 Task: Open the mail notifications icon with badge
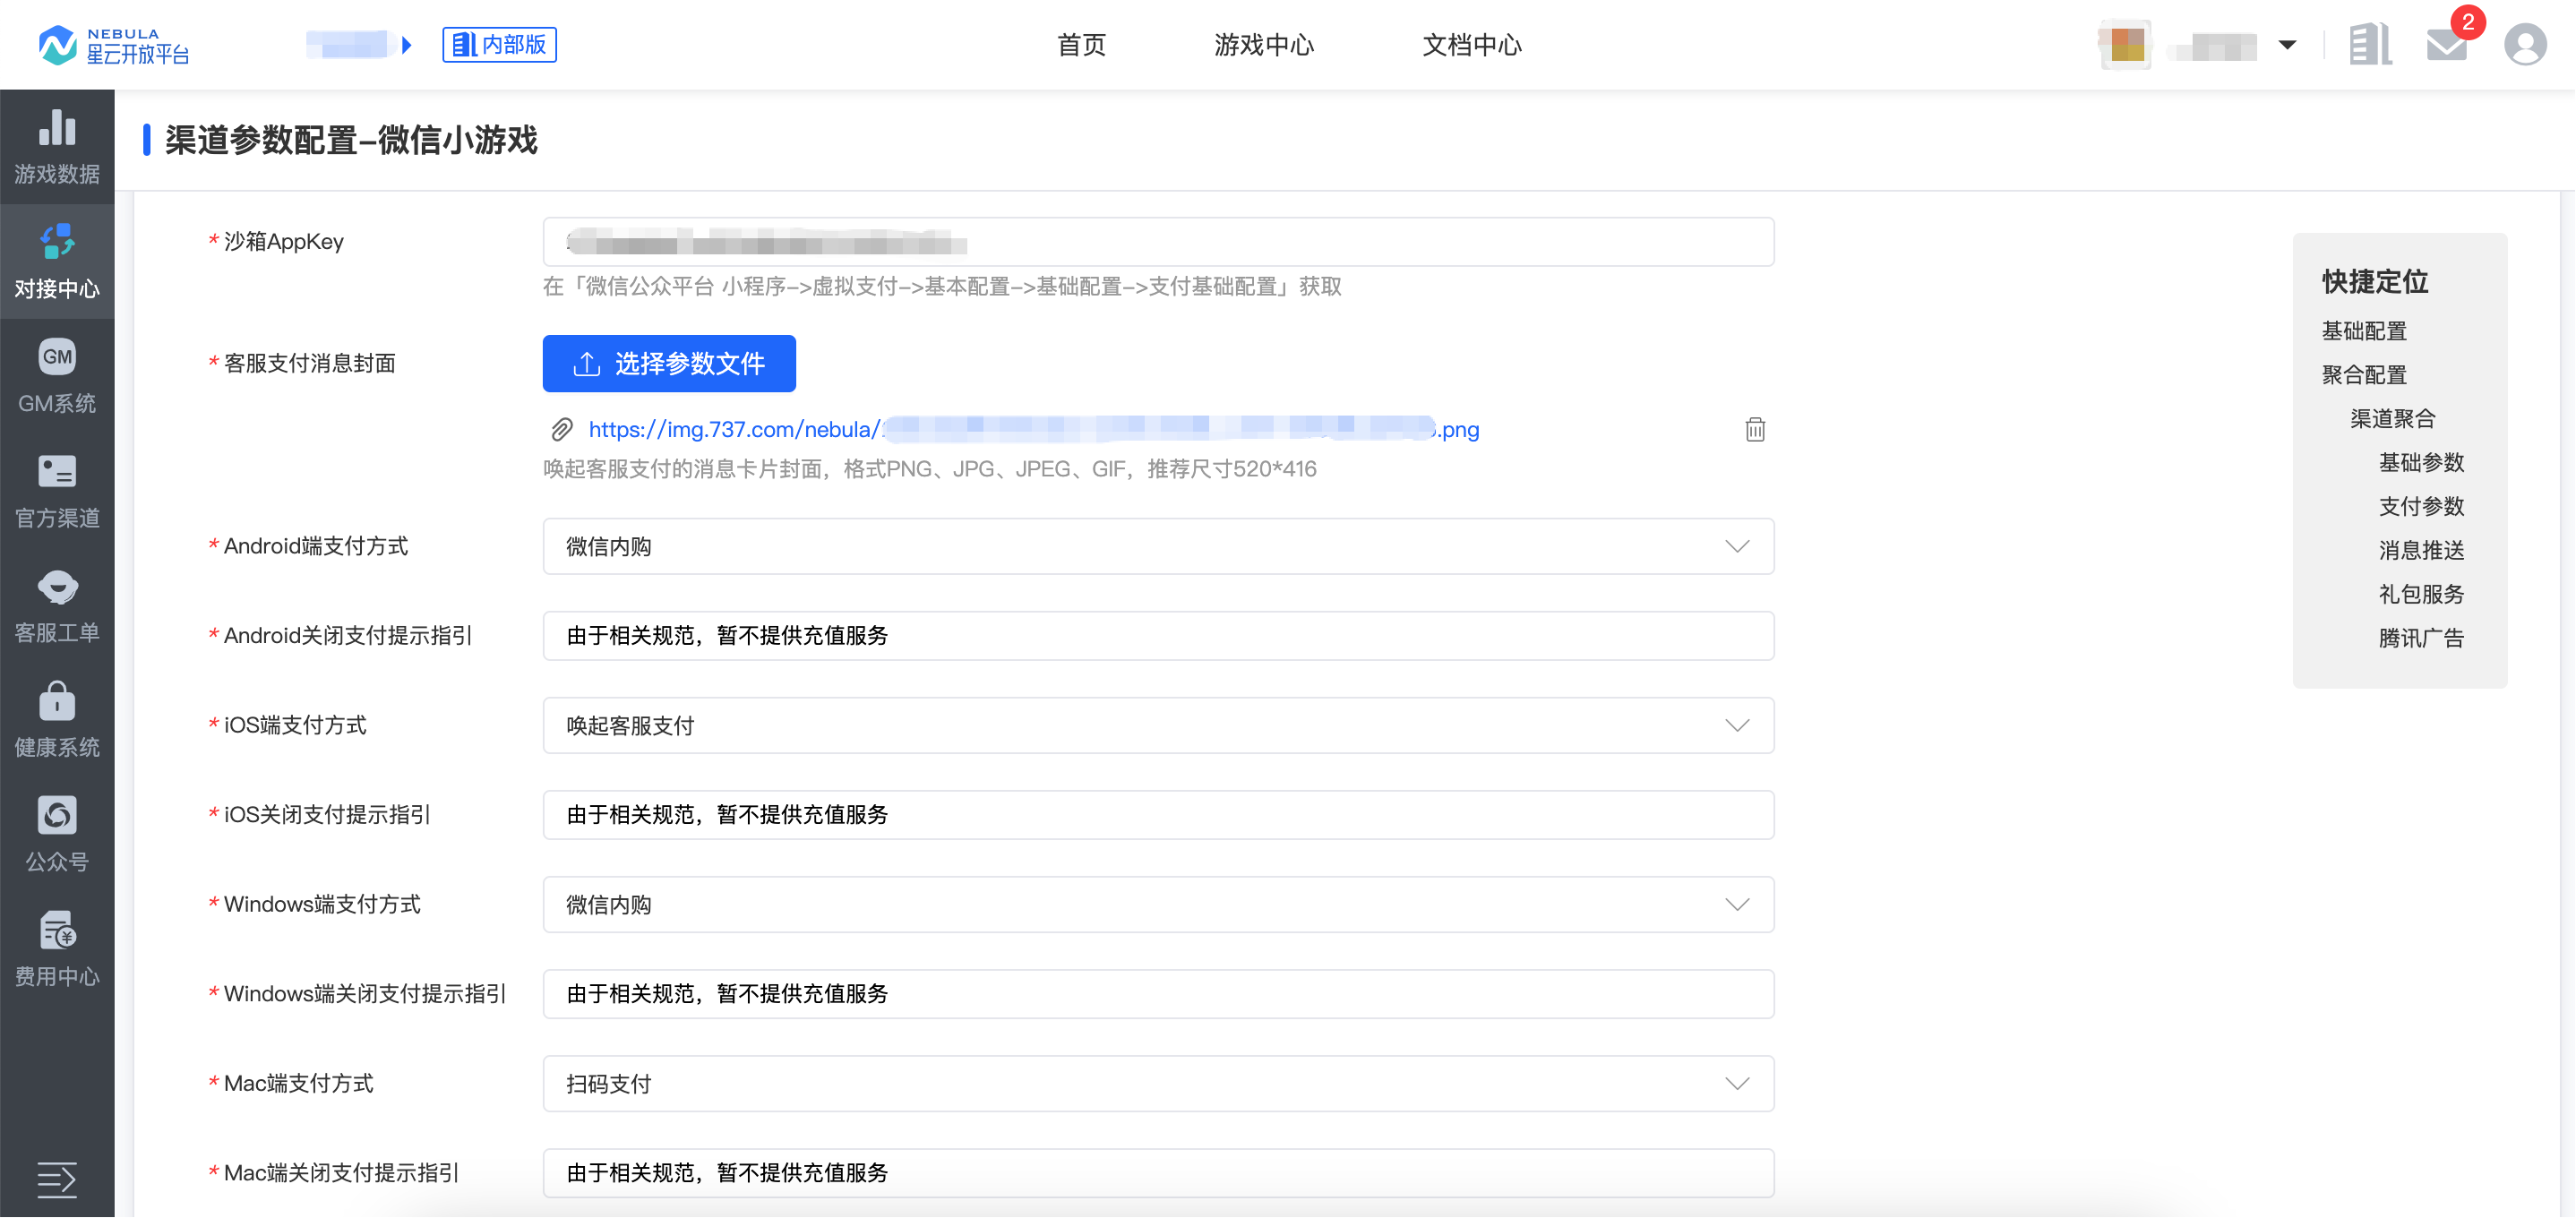click(x=2447, y=45)
